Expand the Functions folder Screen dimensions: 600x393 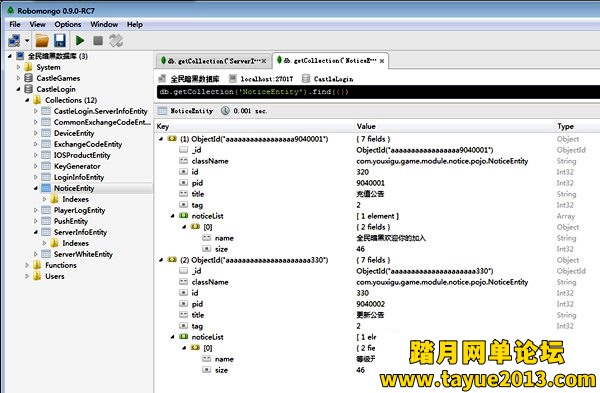point(27,265)
